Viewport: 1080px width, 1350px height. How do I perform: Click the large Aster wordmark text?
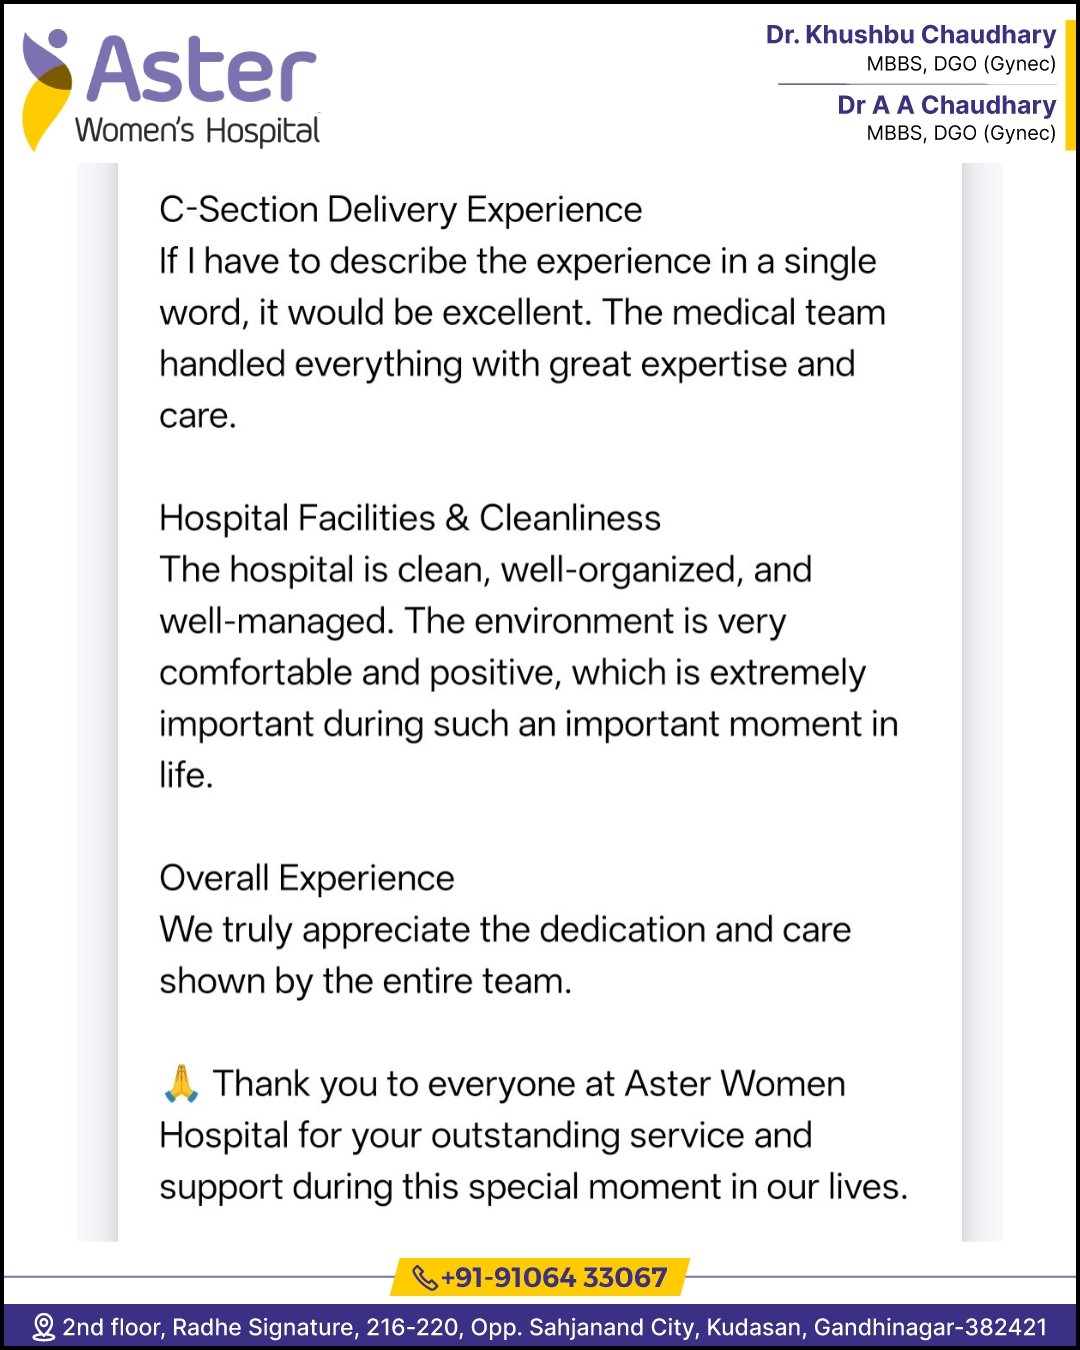pos(201,69)
